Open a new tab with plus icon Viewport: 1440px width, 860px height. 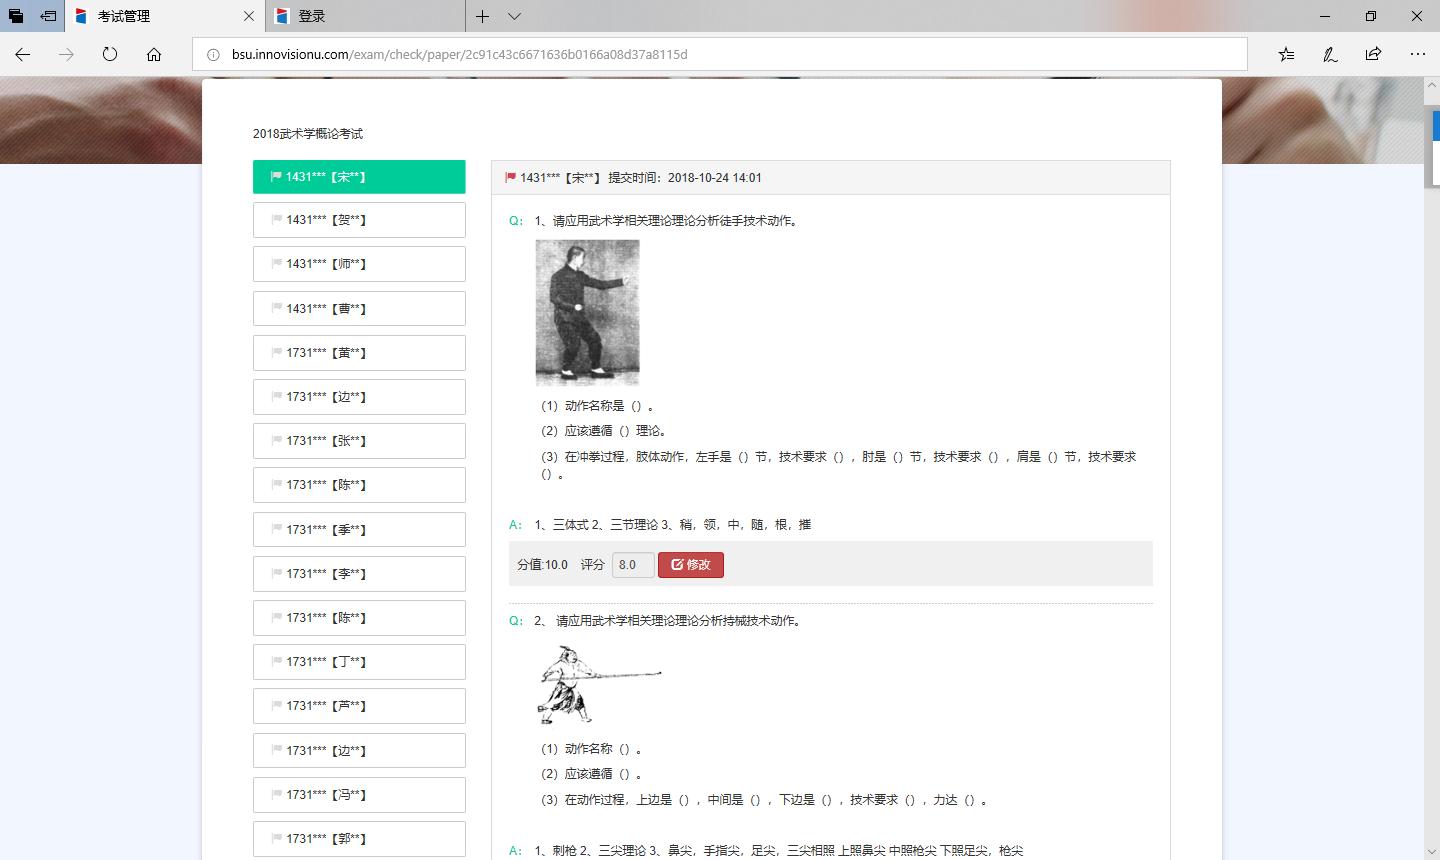482,16
